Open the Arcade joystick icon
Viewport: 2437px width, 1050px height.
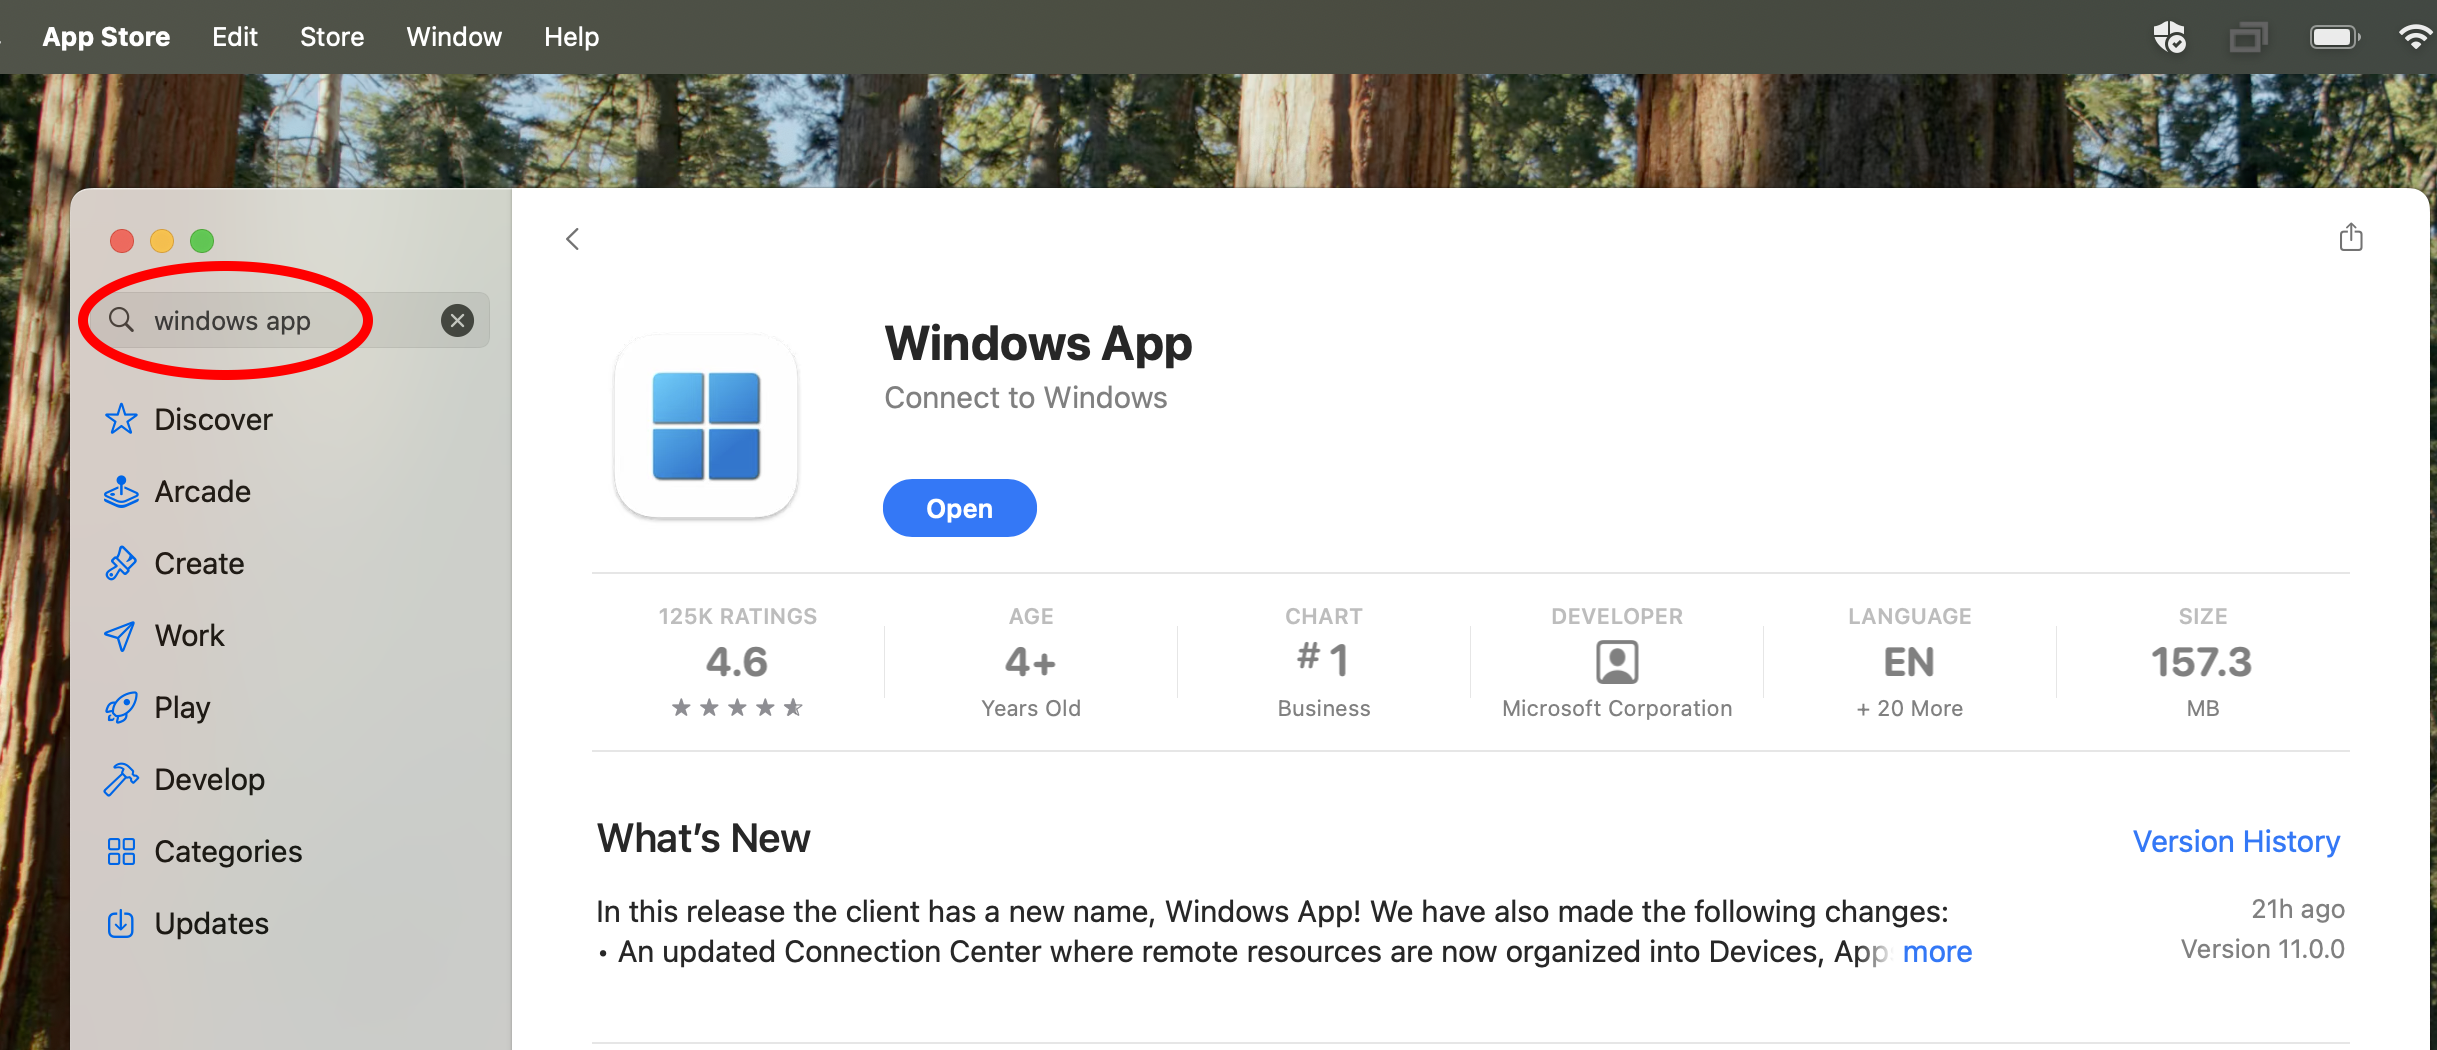tap(121, 491)
